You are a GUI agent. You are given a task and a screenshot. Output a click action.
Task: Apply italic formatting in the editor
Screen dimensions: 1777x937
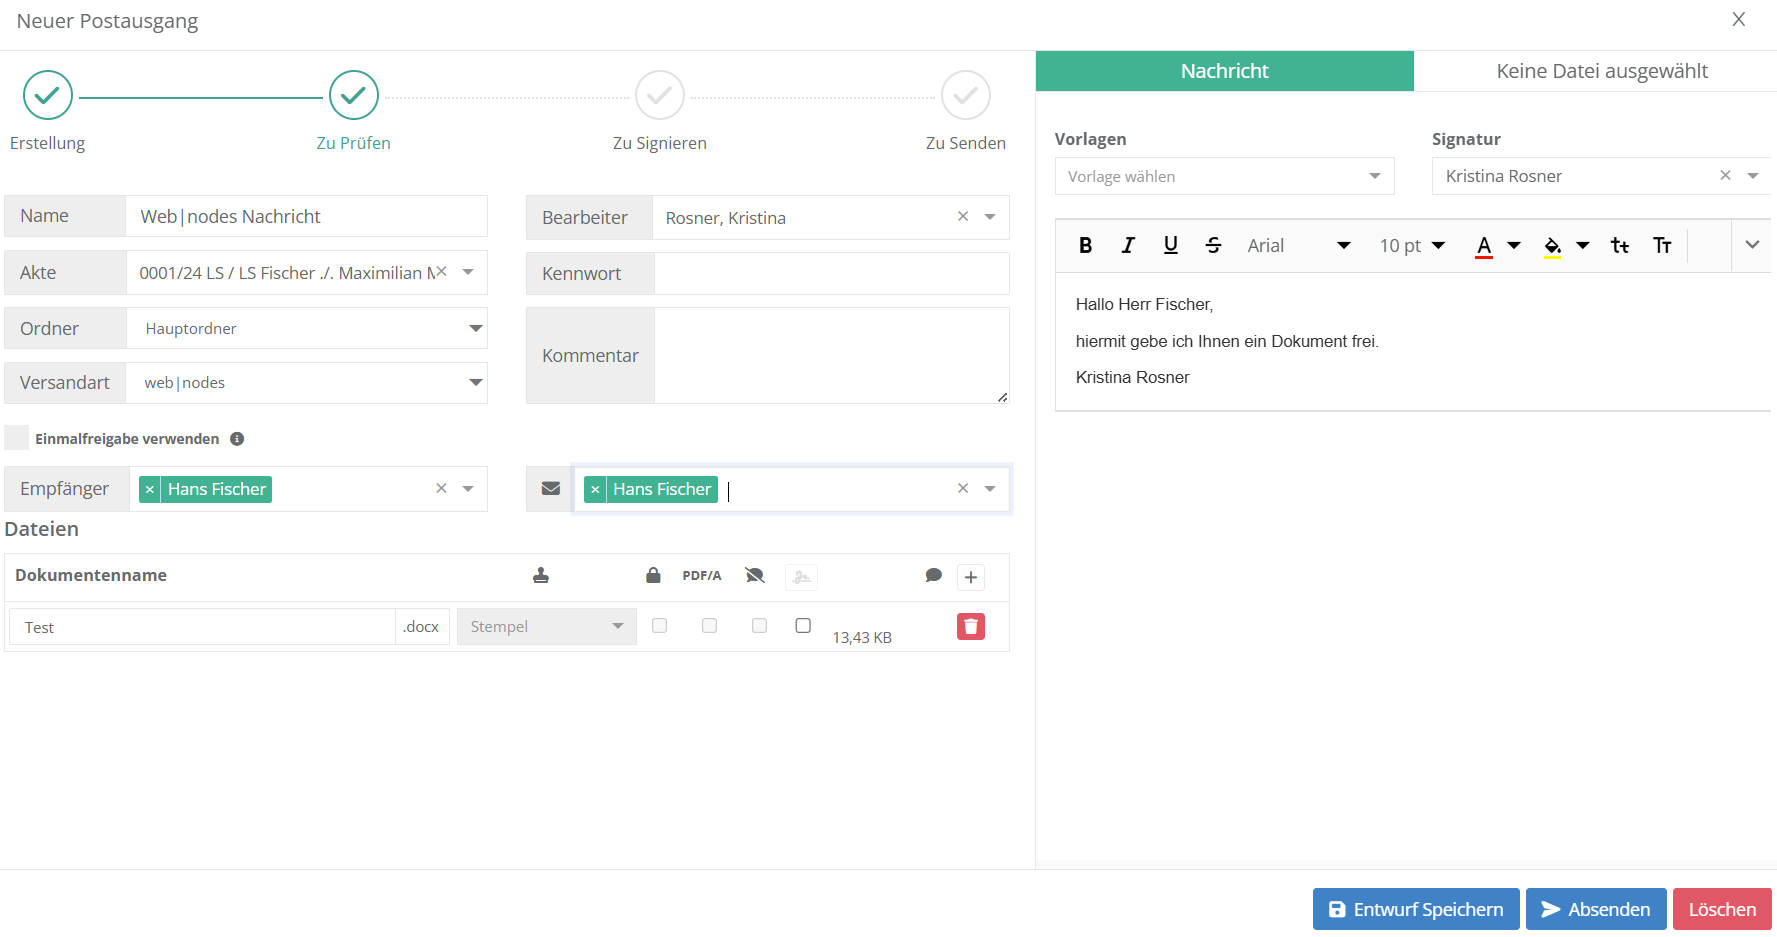click(x=1128, y=246)
